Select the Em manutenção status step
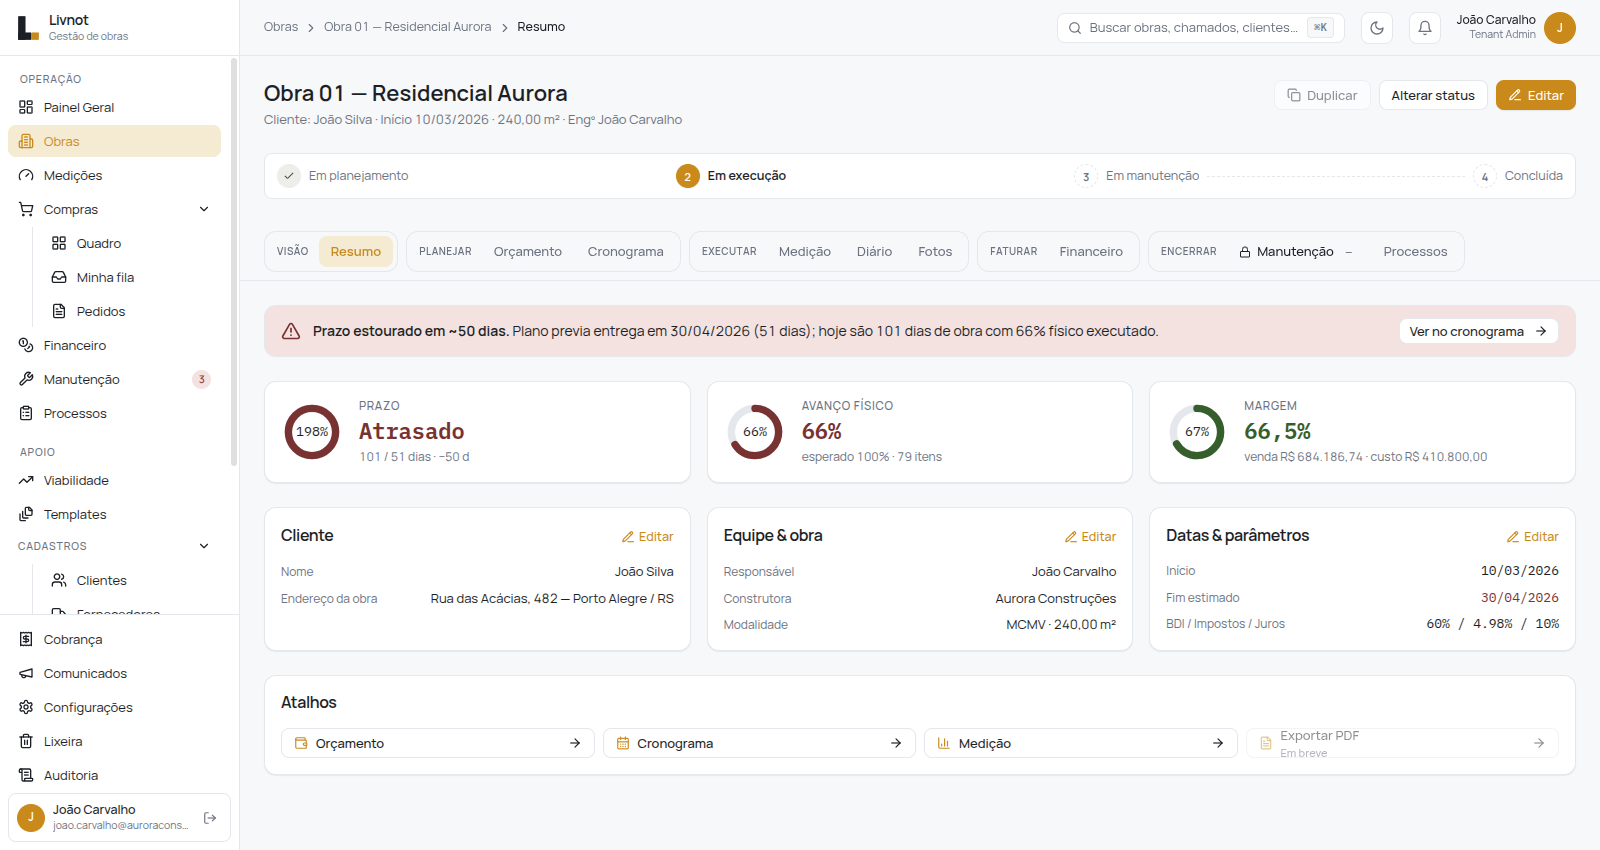 pos(1137,176)
